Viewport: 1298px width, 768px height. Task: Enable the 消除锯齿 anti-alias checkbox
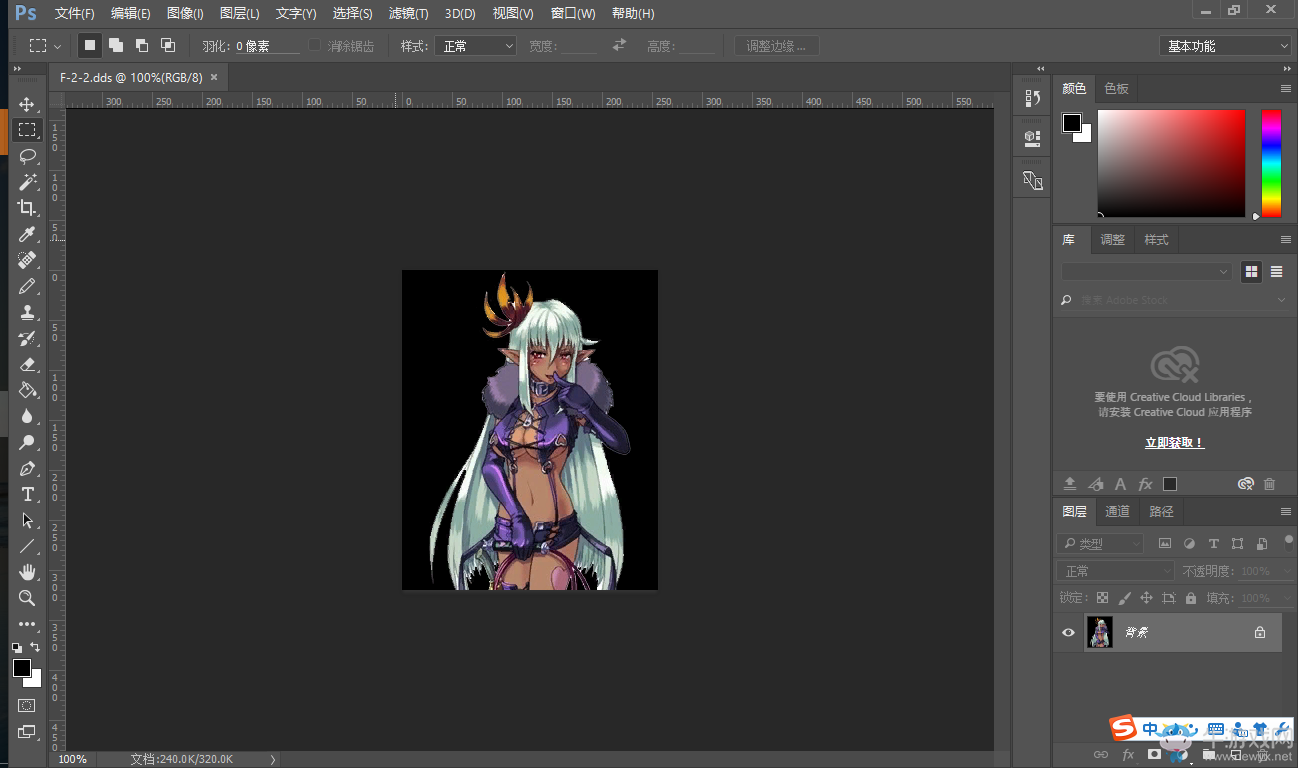[x=315, y=45]
